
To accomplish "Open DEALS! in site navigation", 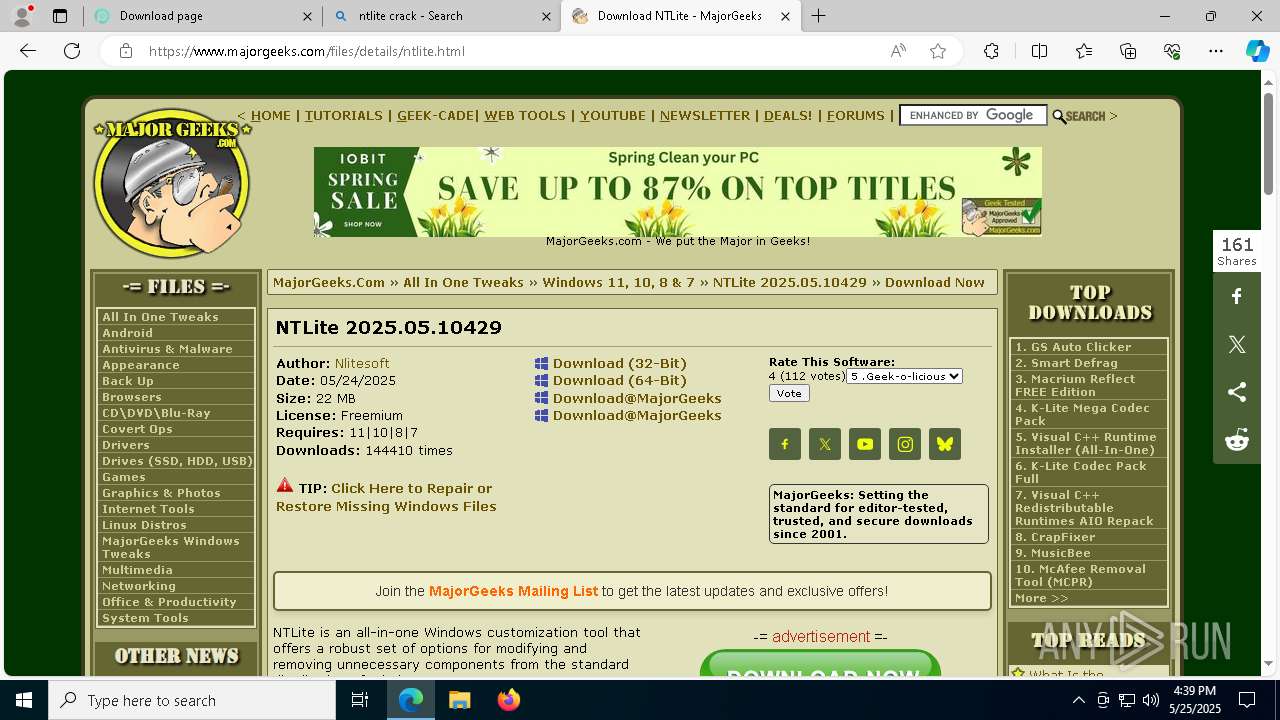I will pos(788,116).
